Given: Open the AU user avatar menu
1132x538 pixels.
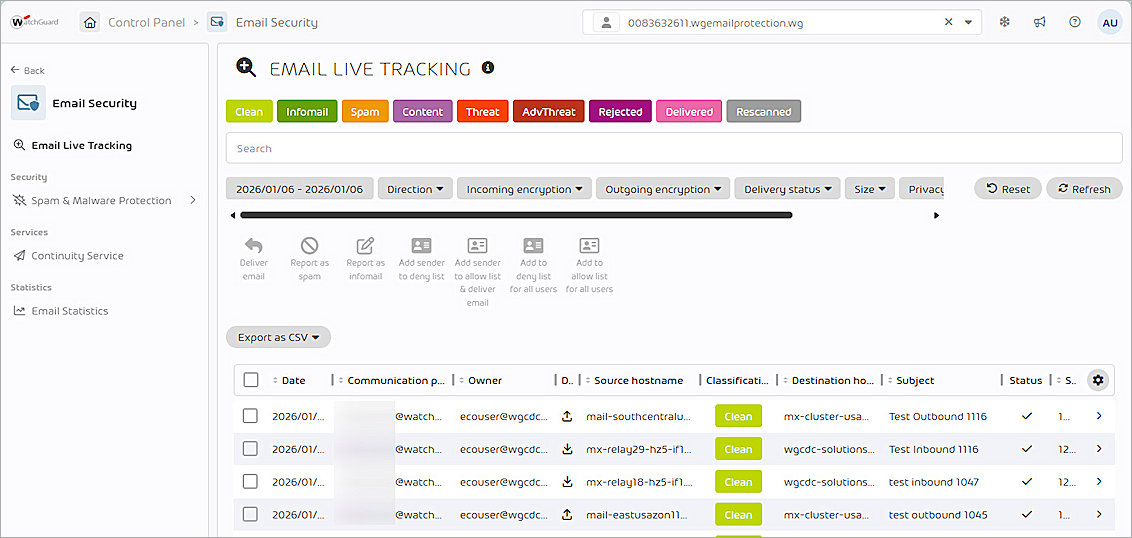Looking at the screenshot, I should tap(1110, 22).
